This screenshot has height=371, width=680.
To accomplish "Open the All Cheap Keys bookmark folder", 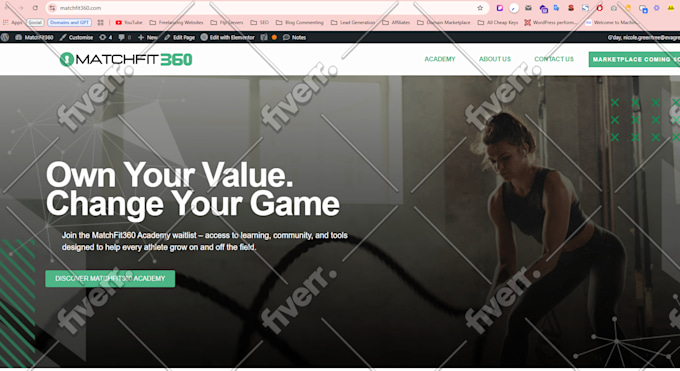I will tap(498, 22).
